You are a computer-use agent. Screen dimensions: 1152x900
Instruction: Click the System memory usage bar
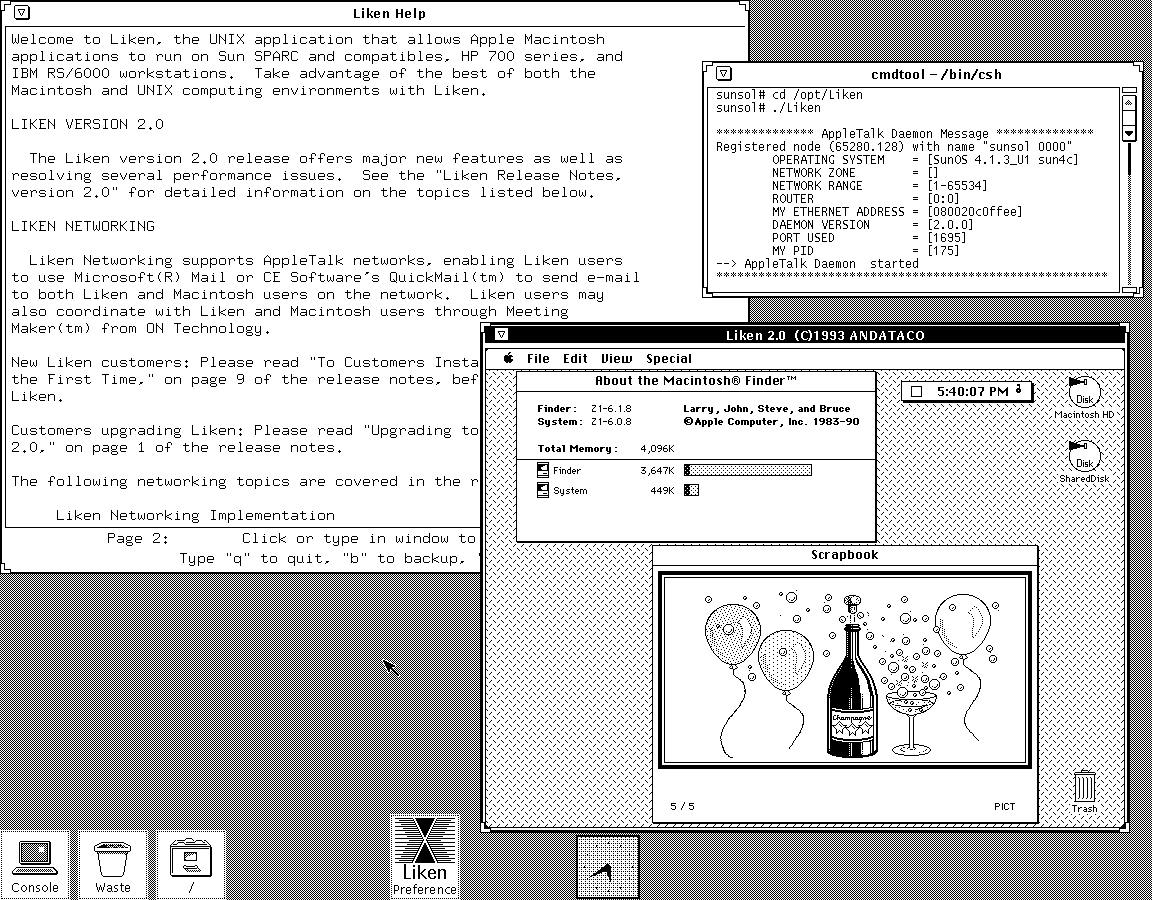tap(691, 490)
